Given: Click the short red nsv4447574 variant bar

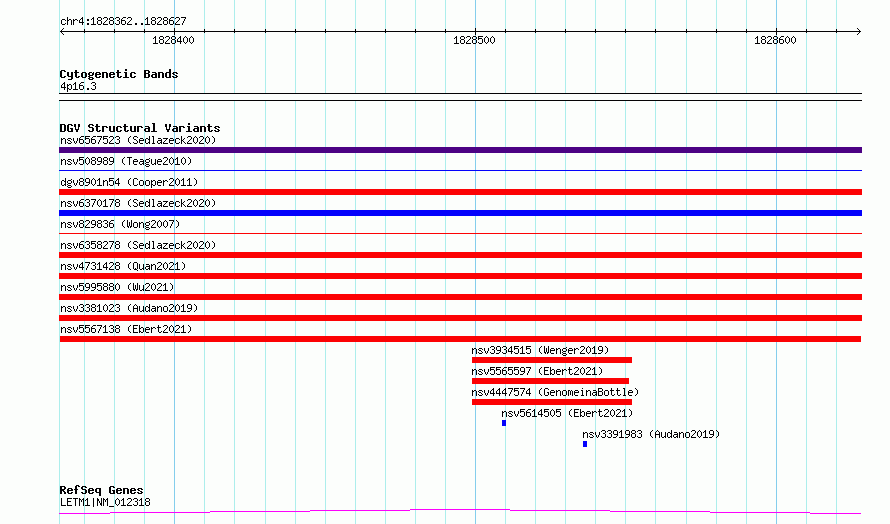Looking at the screenshot, I should 552,402.
